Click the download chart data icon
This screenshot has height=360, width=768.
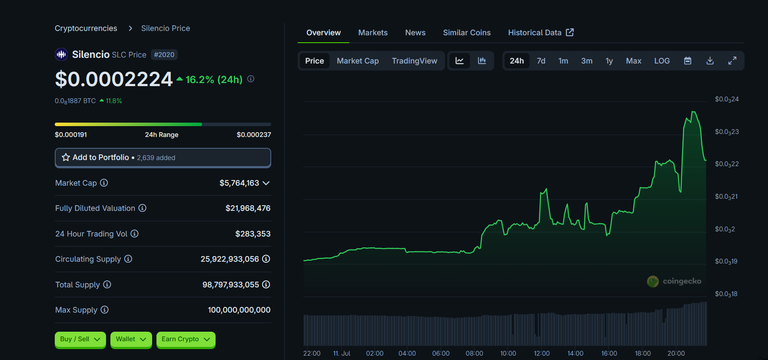pos(710,61)
